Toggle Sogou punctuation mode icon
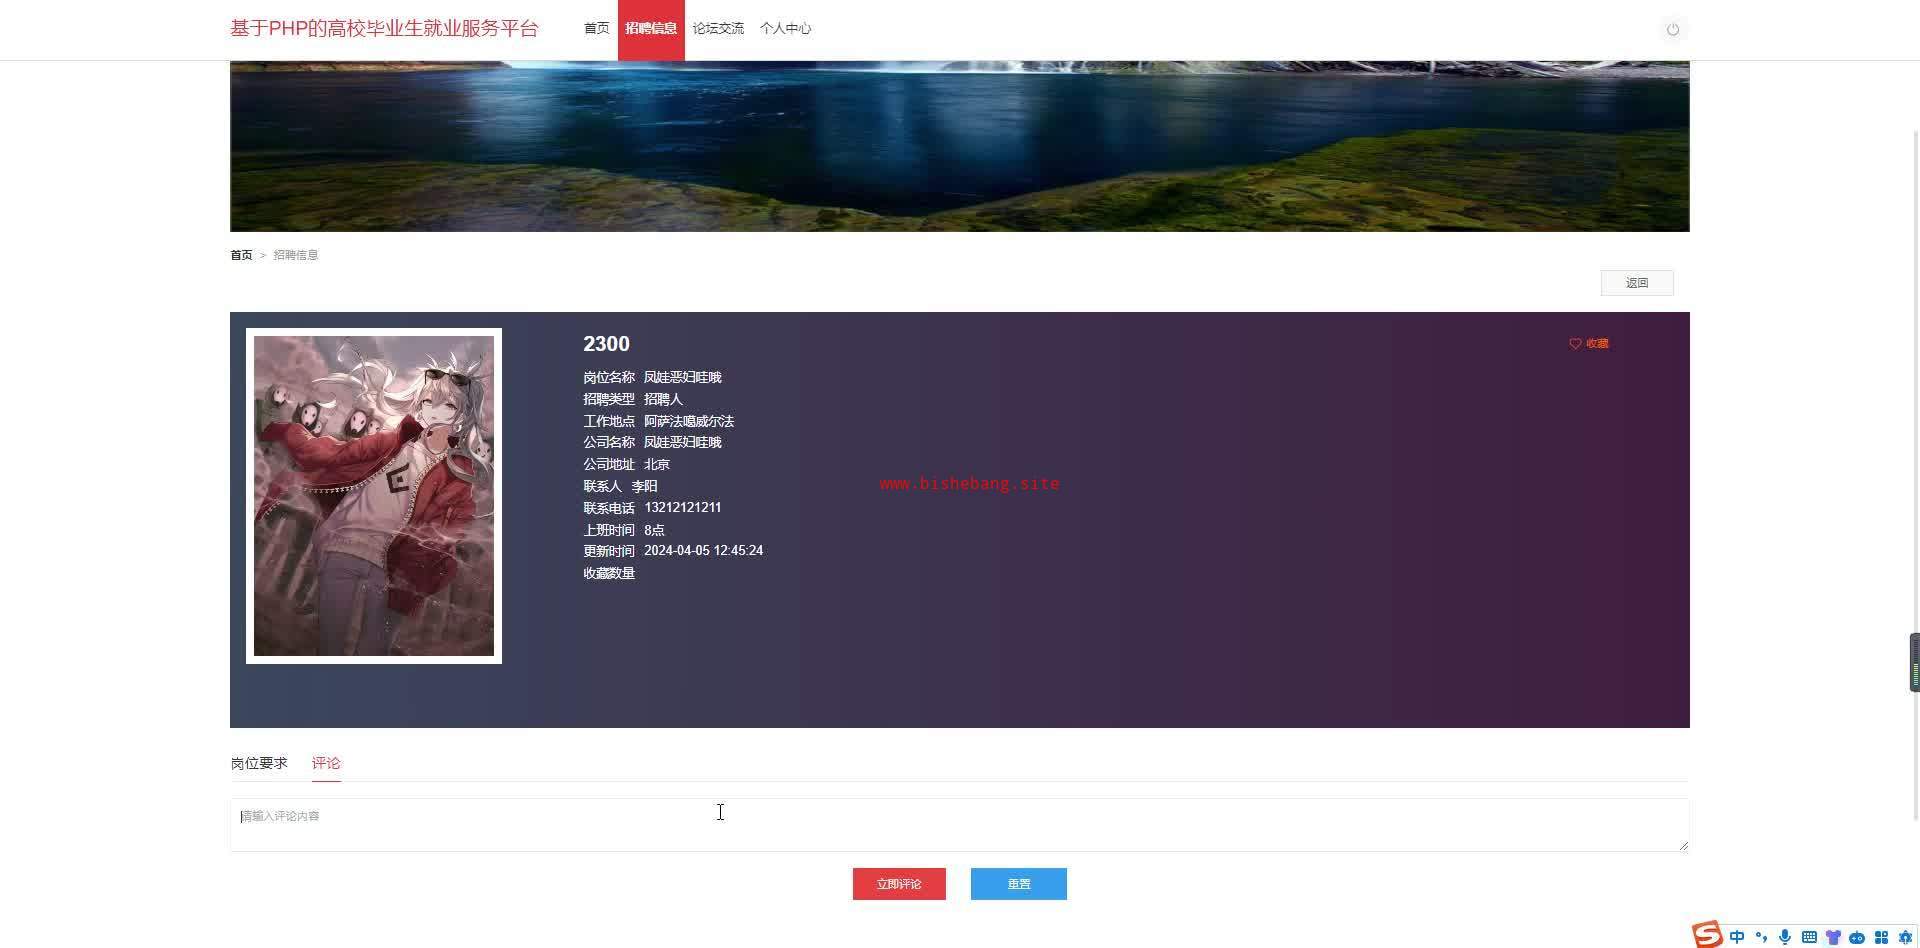1920x948 pixels. point(1761,937)
